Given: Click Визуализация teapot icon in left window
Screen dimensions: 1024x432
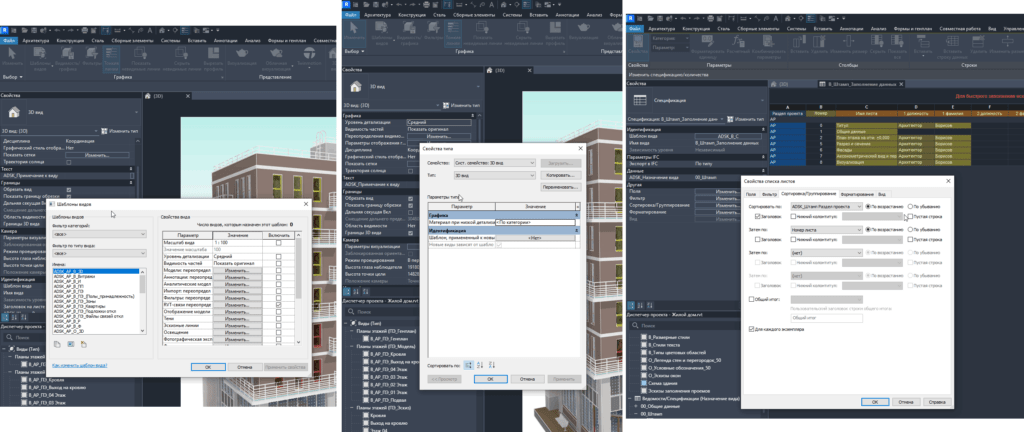Looking at the screenshot, I should tap(240, 55).
